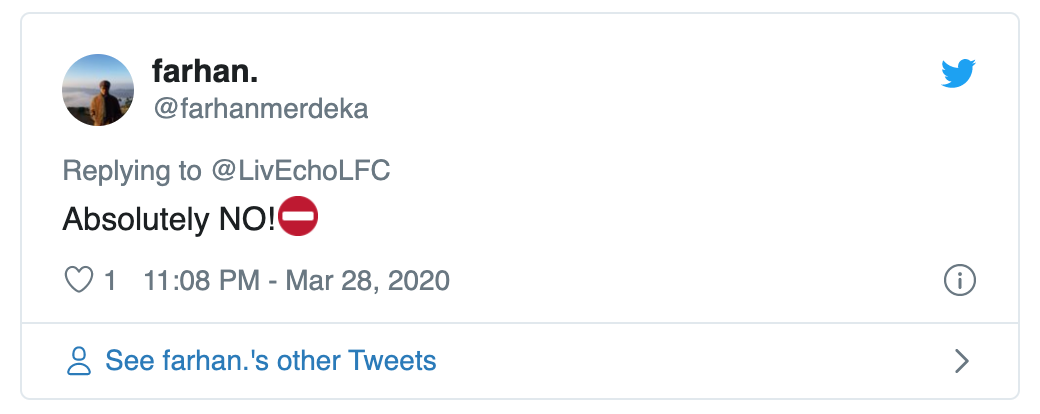This screenshot has width=1040, height=414.
Task: Click the word "NO!" in the tweet
Action: (246, 220)
